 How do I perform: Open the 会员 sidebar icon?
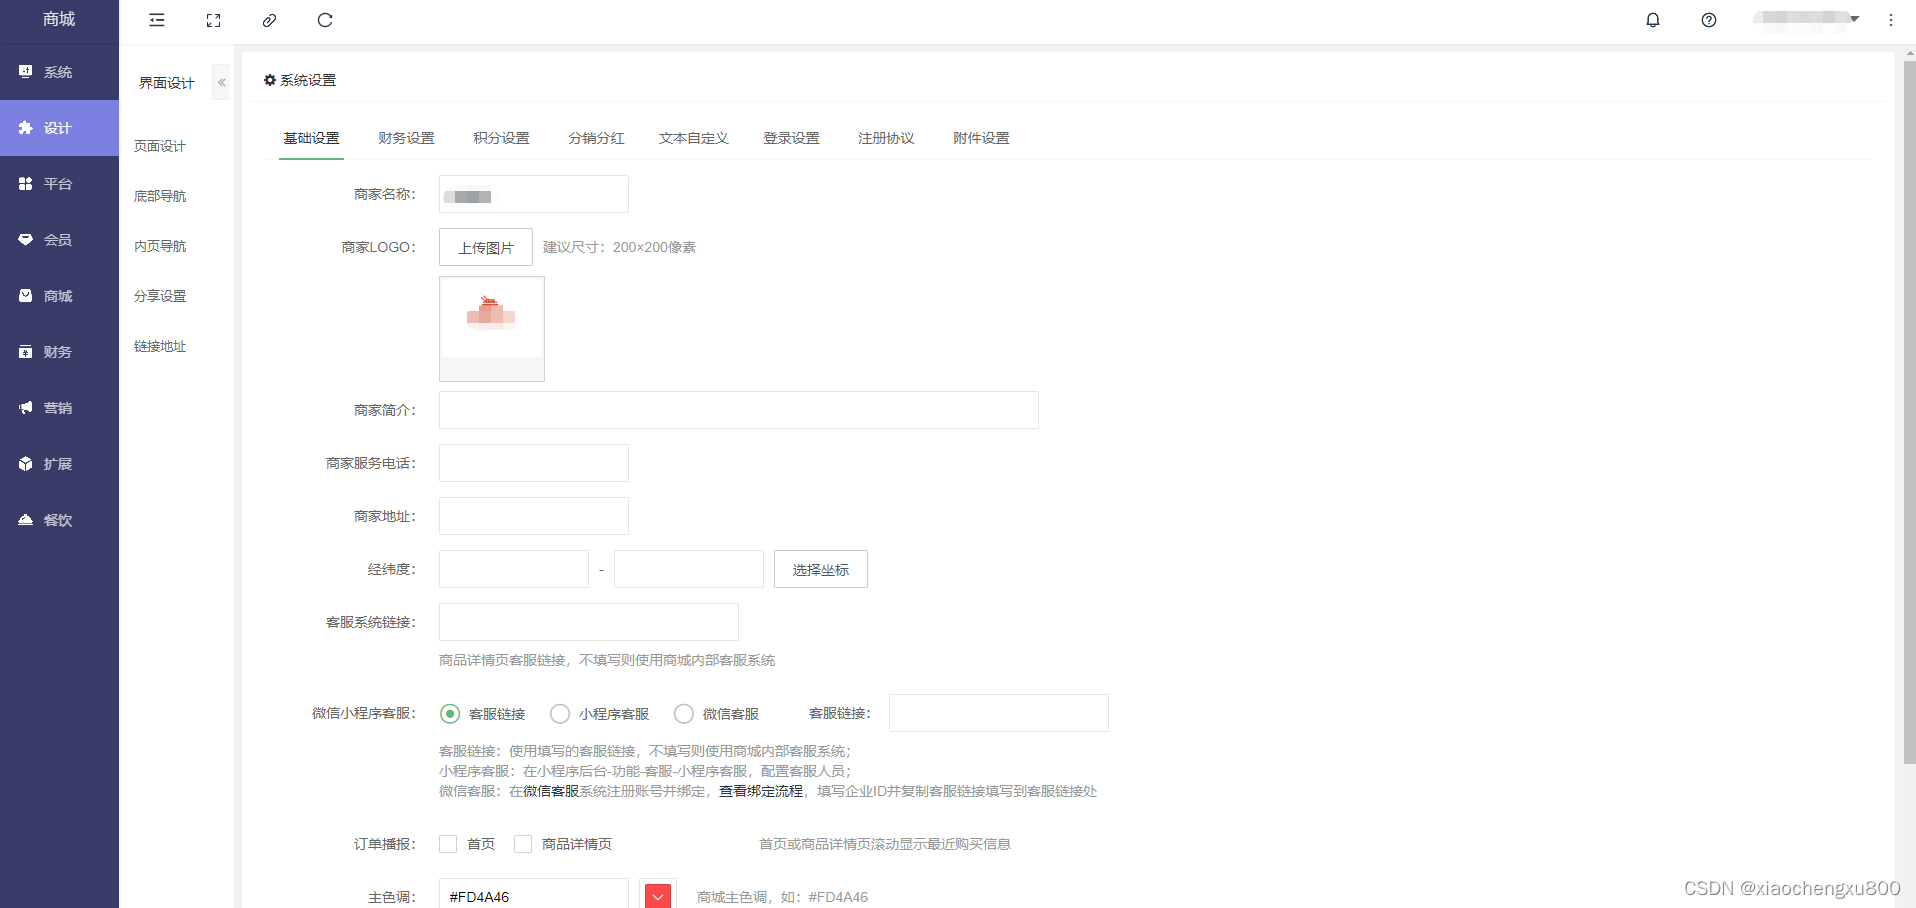coord(26,240)
